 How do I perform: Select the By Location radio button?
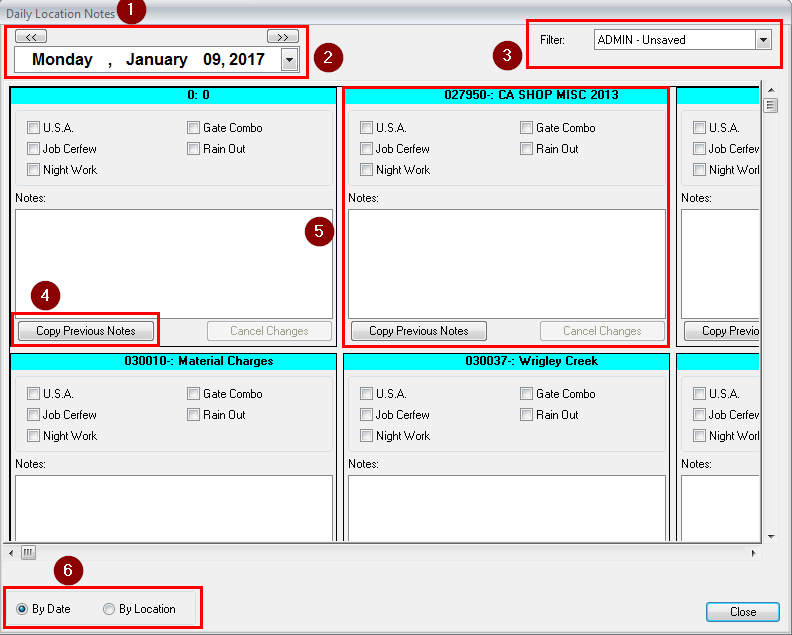[110, 609]
